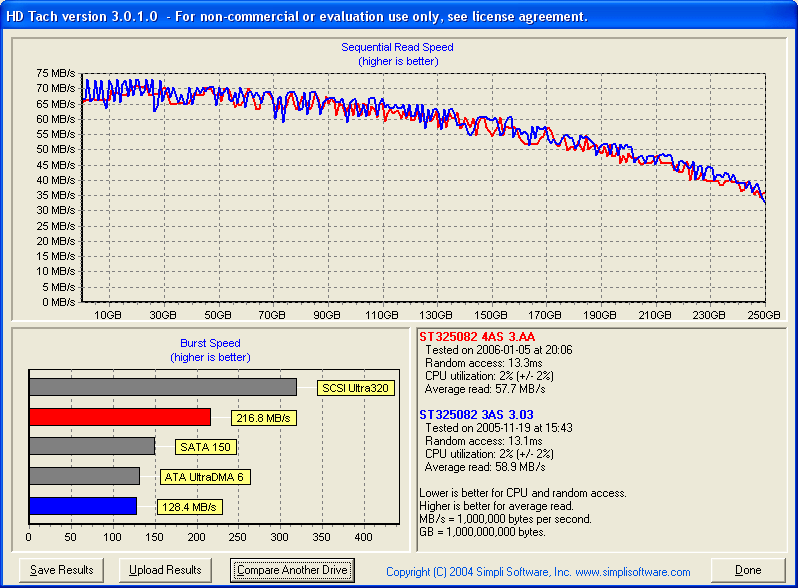Click the 128.4 MB/s yellow label
This screenshot has width=798, height=588.
190,508
